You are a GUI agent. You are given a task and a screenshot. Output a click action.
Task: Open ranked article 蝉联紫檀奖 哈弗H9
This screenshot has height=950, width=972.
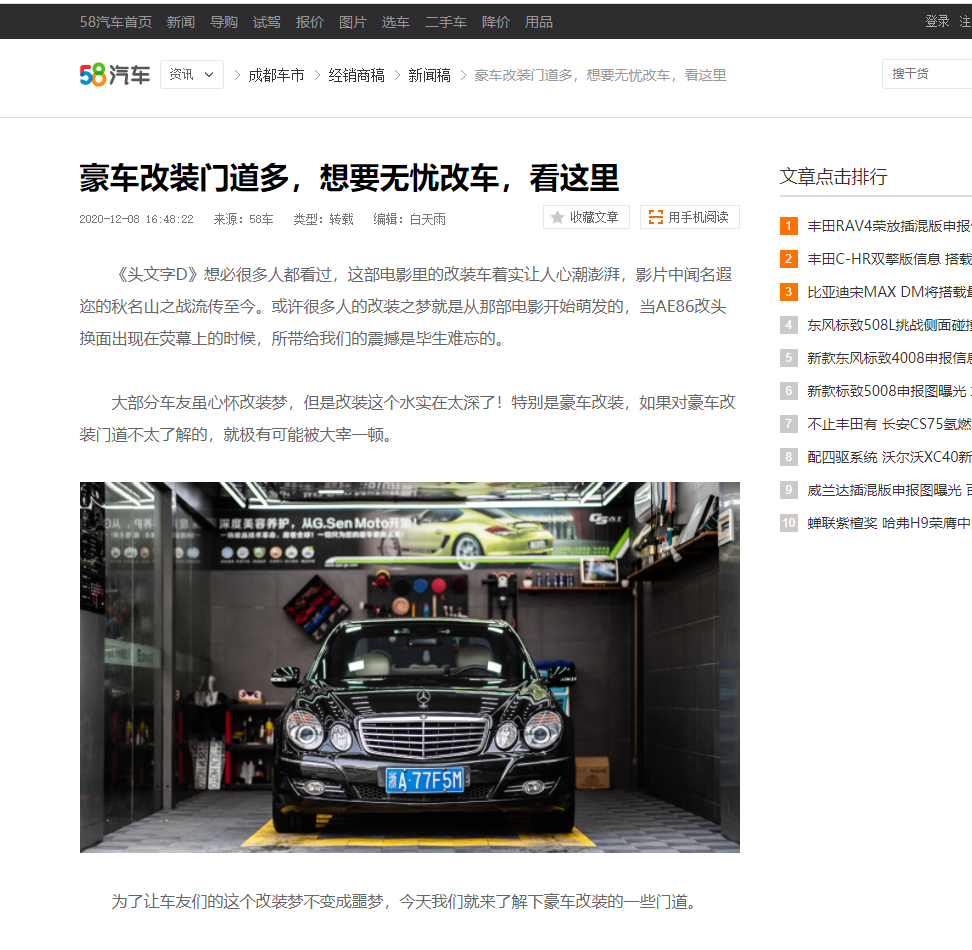click(889, 523)
